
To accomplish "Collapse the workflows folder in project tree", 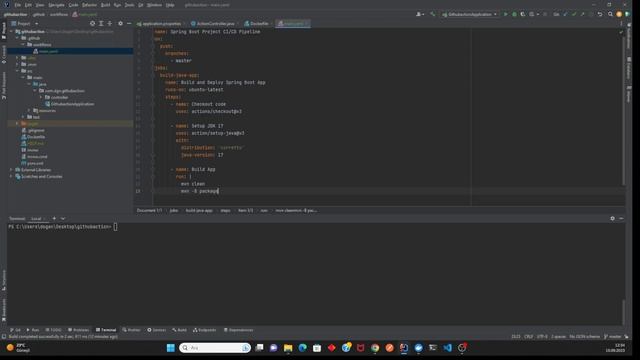I will click(x=23, y=44).
